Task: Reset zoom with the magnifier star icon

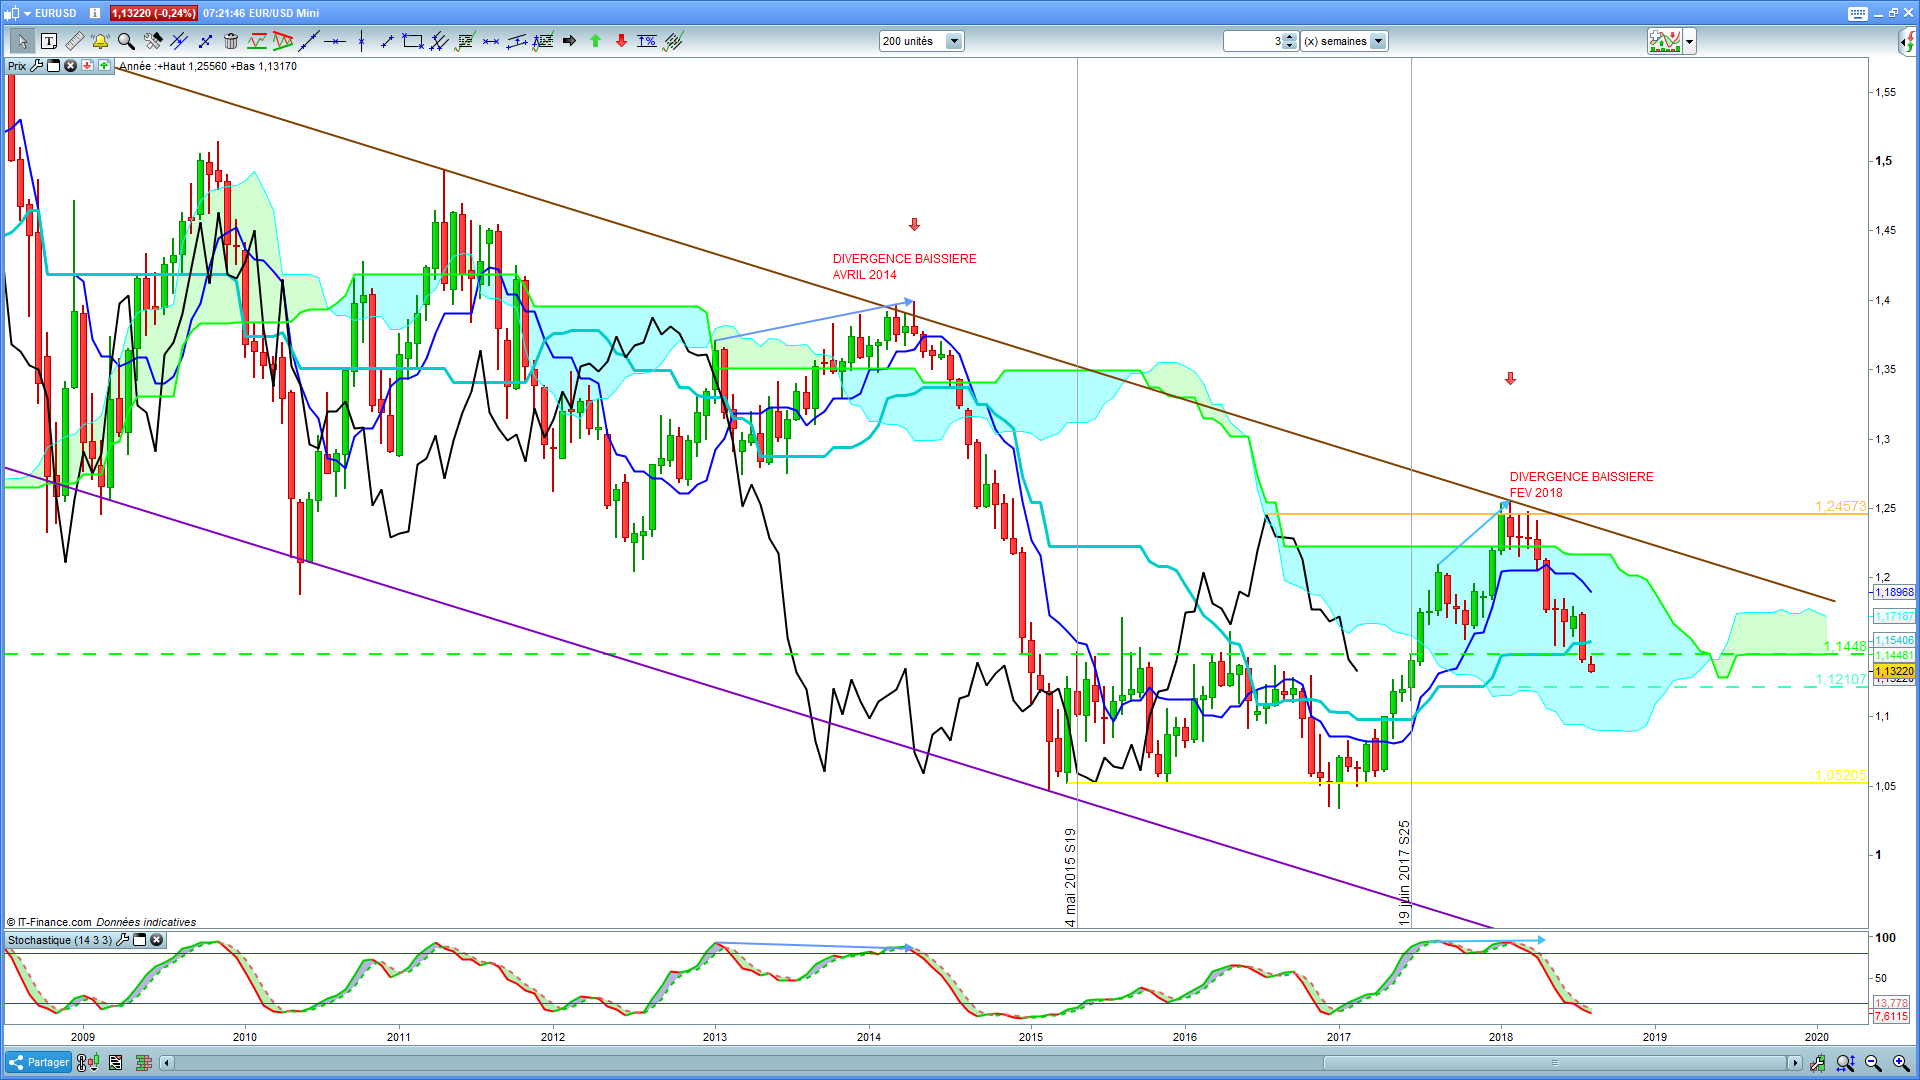Action: tap(1845, 1063)
